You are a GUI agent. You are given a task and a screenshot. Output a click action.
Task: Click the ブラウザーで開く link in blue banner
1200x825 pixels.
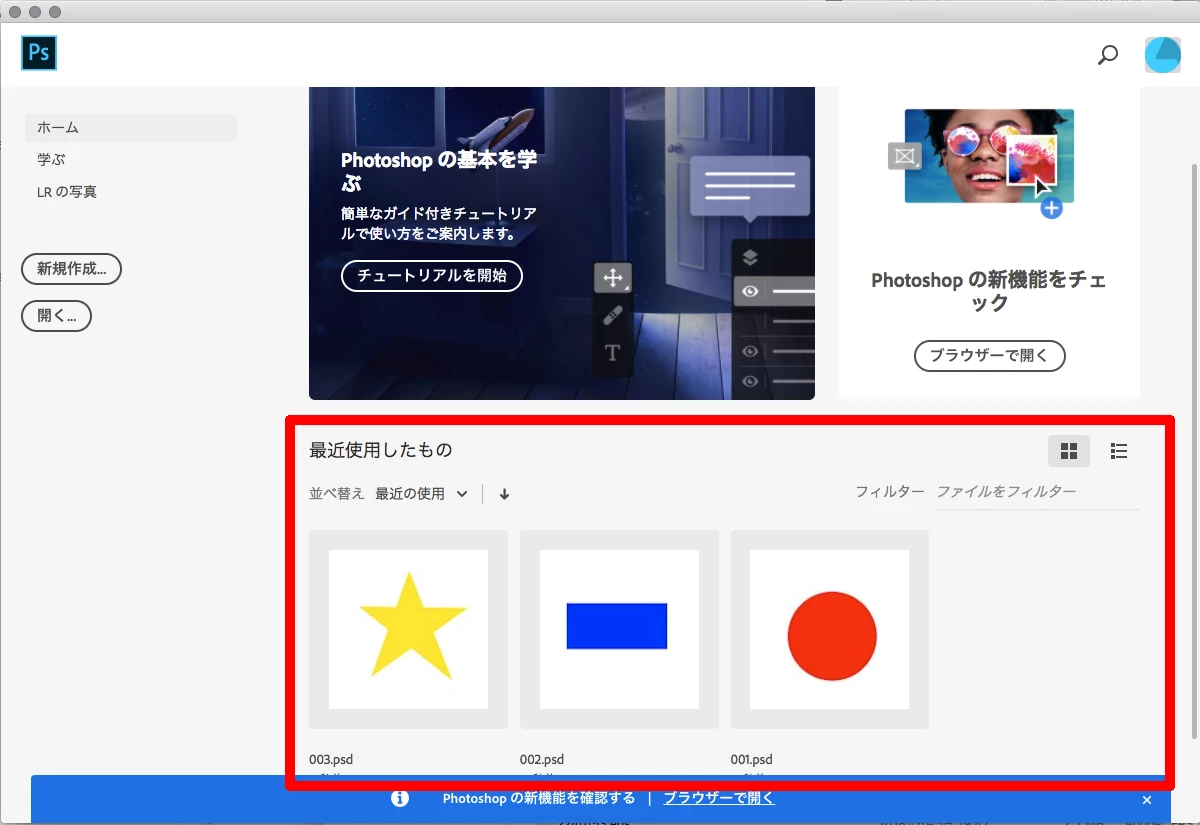pos(719,798)
